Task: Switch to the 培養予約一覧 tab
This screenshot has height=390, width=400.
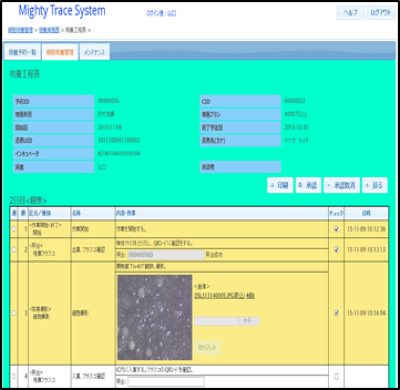Action: click(x=22, y=52)
